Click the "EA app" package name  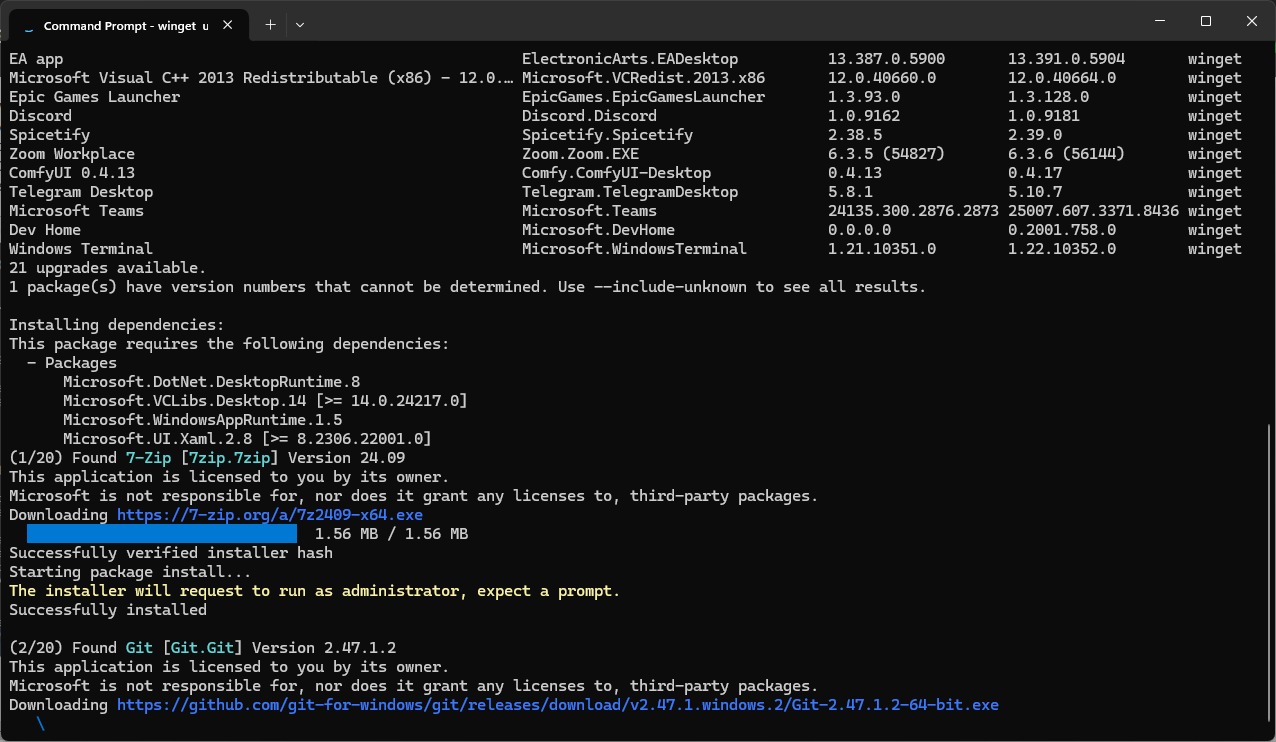[36, 59]
